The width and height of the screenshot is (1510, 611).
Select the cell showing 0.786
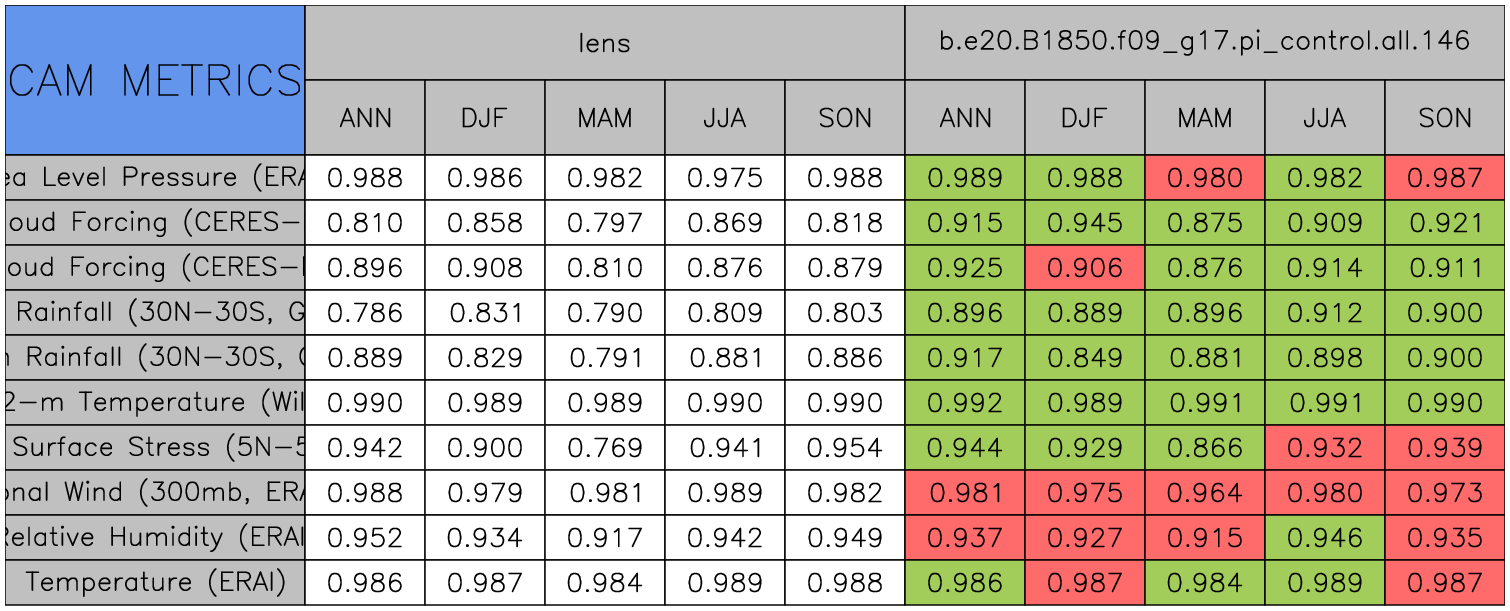(364, 313)
